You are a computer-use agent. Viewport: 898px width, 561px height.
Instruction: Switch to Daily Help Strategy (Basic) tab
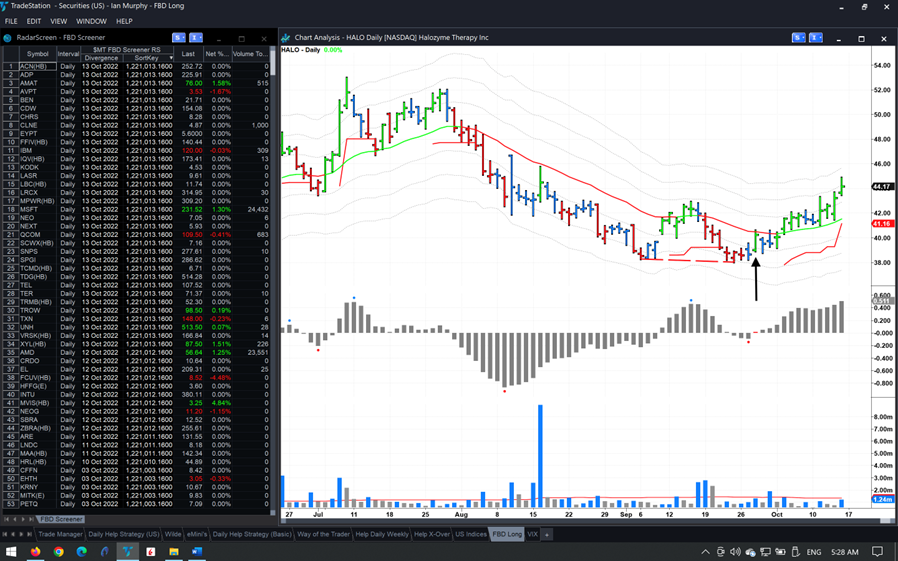coord(252,534)
